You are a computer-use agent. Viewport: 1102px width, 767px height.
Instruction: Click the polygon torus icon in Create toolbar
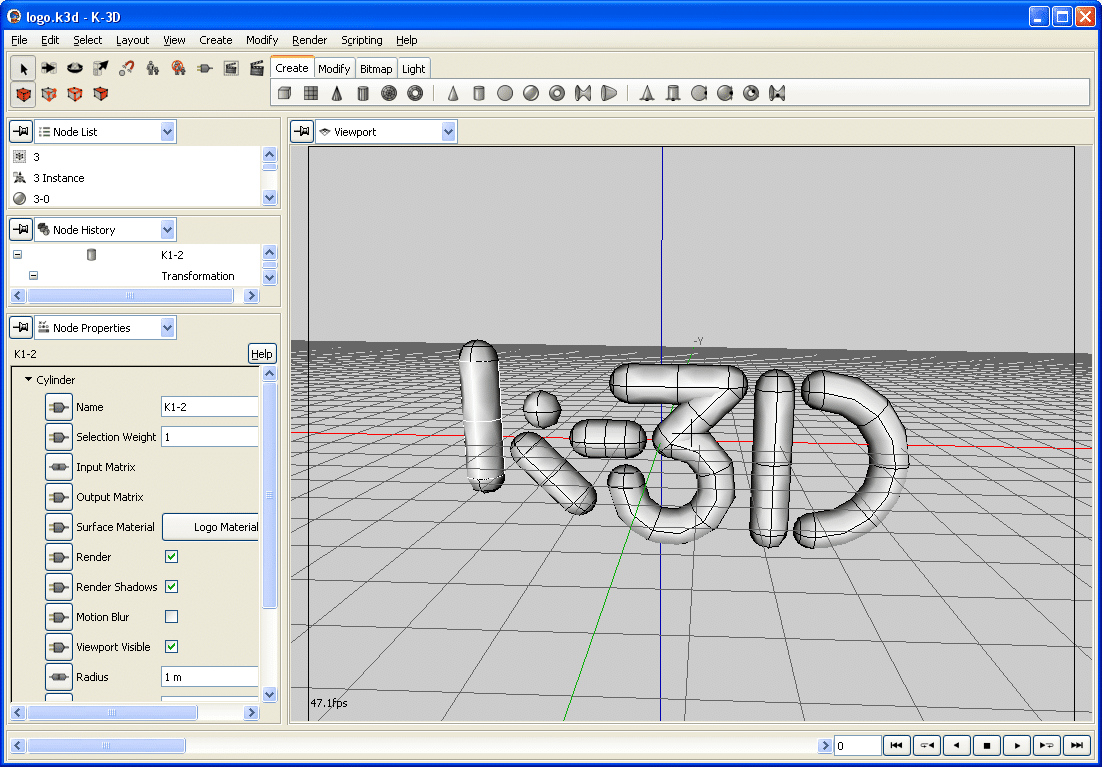click(x=415, y=93)
